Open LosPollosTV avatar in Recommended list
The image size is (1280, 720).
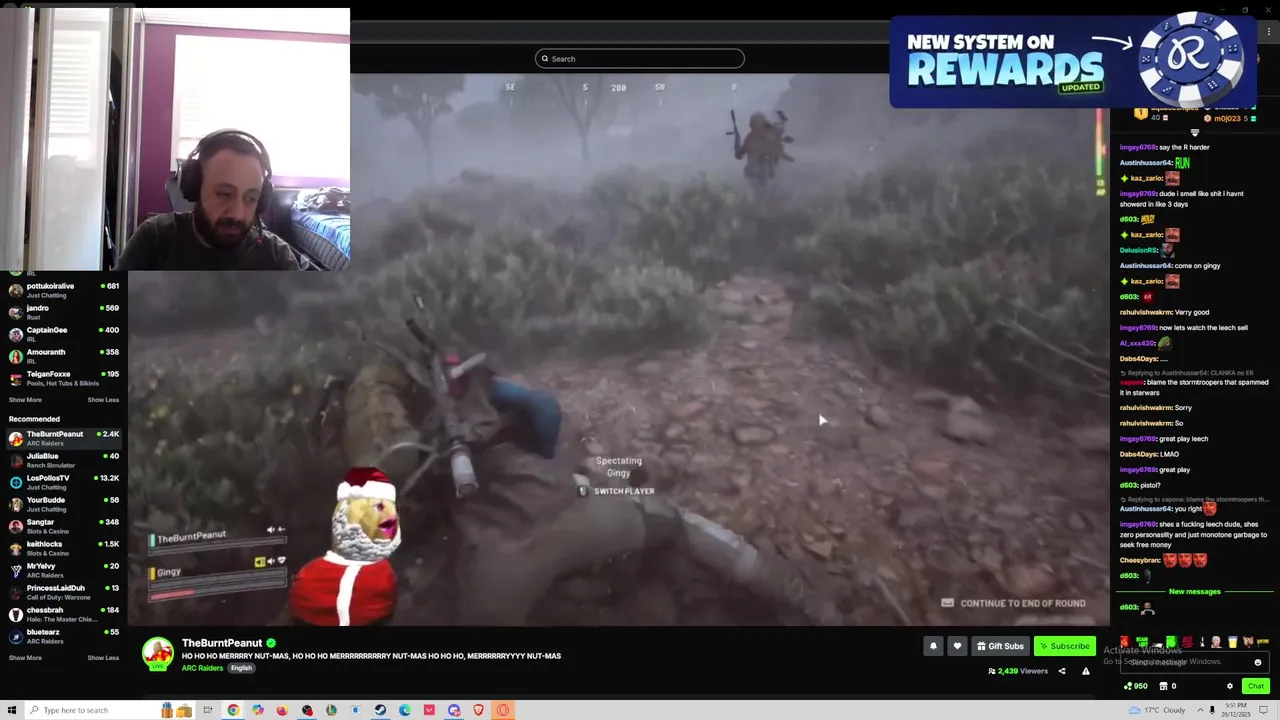16,482
